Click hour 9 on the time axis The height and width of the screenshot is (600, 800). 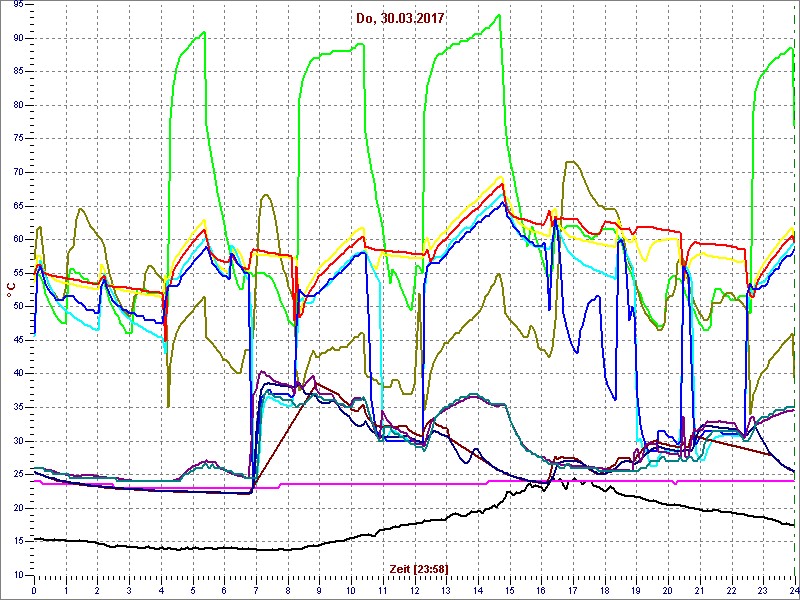coord(319,590)
